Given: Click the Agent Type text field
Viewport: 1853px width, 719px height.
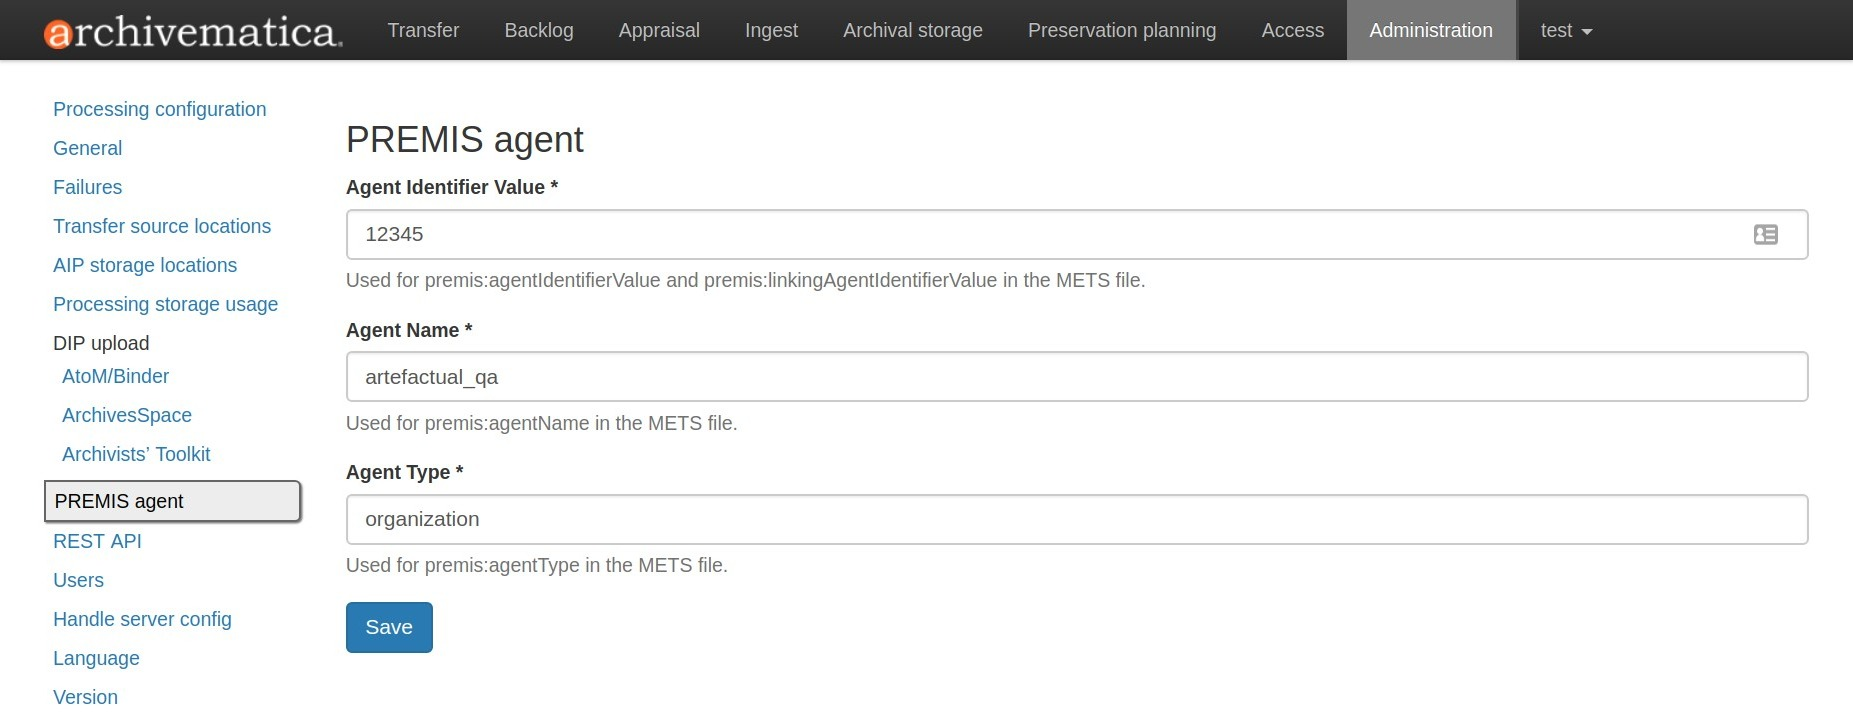Looking at the screenshot, I should click(1076, 519).
